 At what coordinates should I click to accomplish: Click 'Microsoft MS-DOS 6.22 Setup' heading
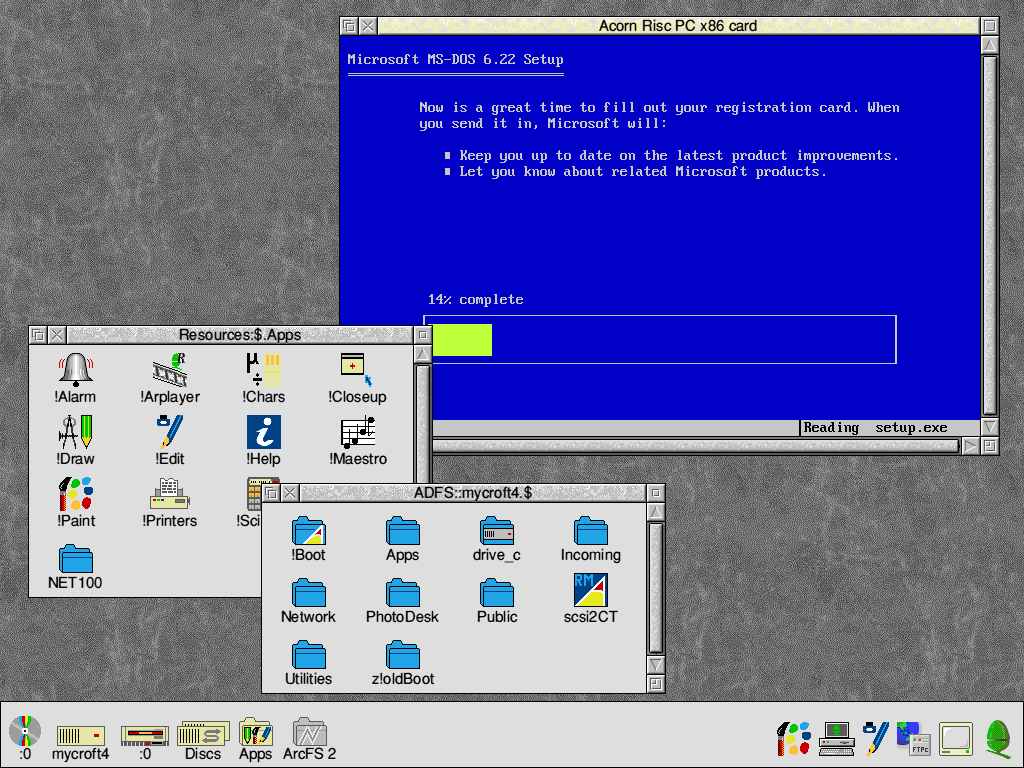tap(455, 59)
